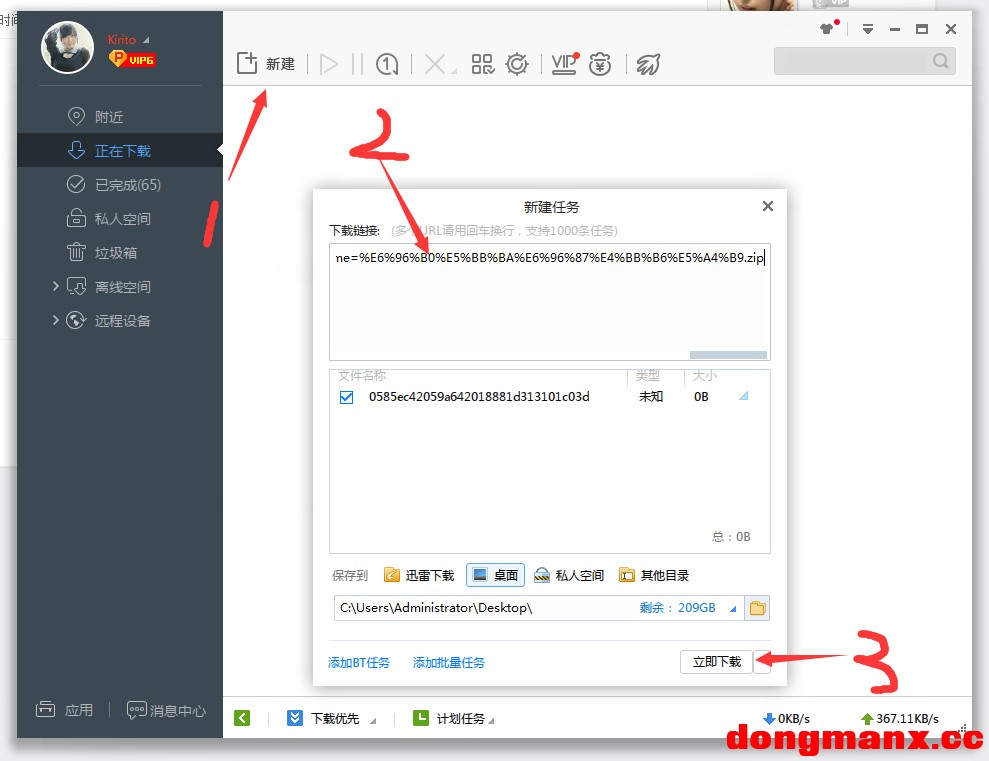The image size is (989, 761).
Task: Open 垃圾箱 in the sidebar
Action: [x=115, y=253]
